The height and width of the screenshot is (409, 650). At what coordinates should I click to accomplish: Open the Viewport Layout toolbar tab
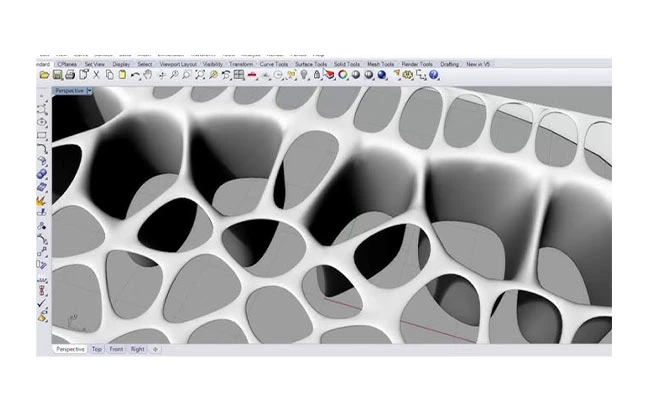pos(178,64)
